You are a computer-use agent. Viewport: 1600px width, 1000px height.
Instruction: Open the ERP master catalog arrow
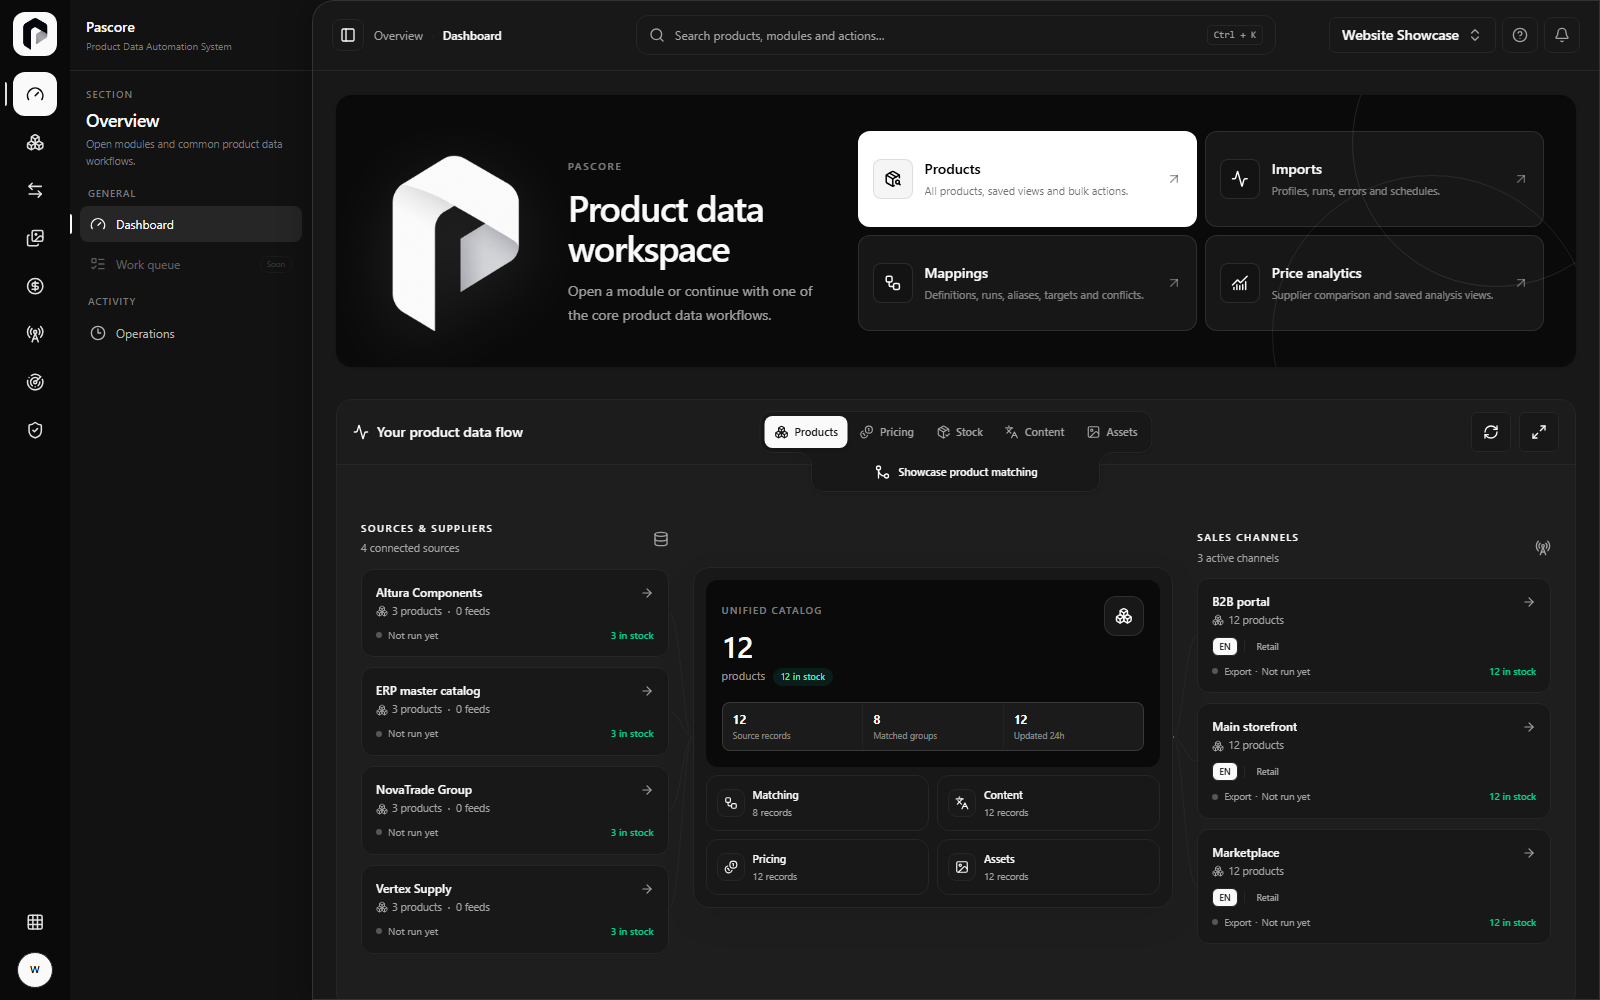(647, 691)
